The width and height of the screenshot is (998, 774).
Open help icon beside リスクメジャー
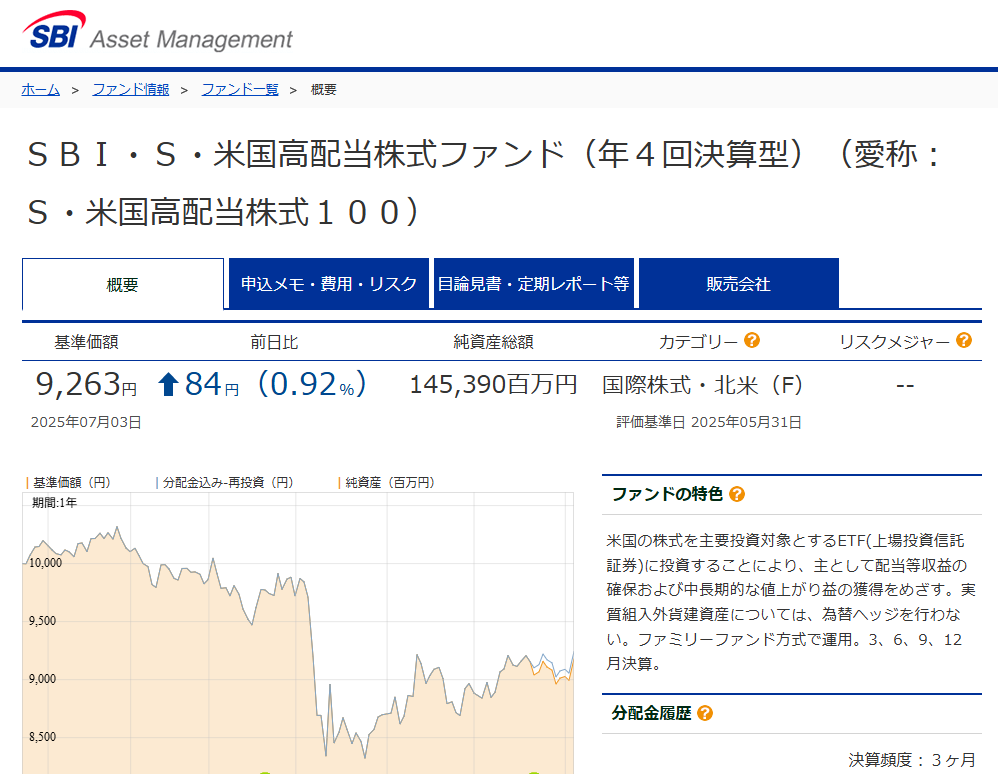pos(964,341)
